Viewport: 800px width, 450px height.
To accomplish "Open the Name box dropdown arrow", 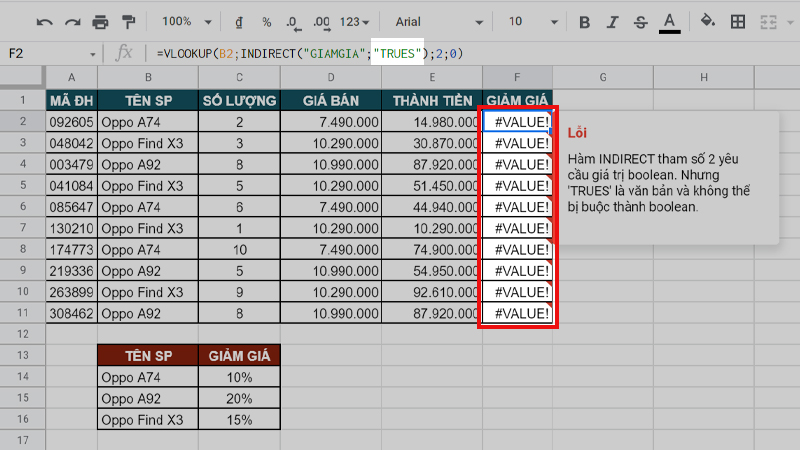I will tap(92, 54).
